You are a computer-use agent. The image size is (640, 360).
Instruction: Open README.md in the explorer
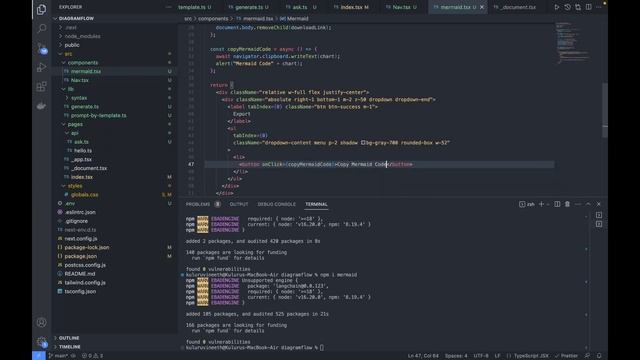point(80,274)
